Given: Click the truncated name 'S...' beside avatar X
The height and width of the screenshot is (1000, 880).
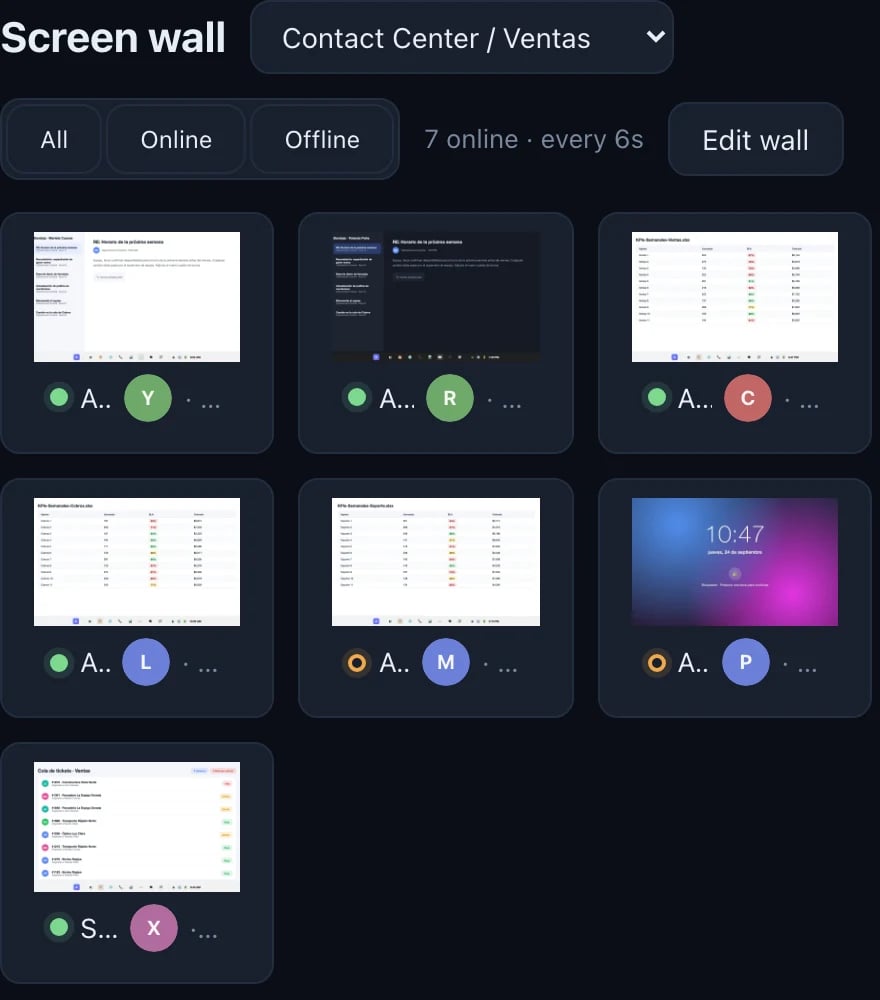Looking at the screenshot, I should (99, 929).
